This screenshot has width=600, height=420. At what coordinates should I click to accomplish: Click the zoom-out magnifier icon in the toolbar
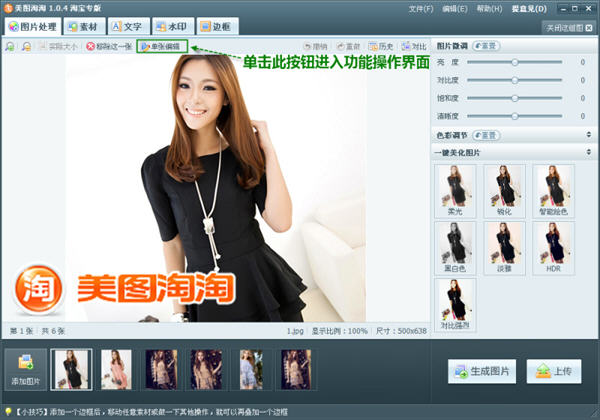pos(26,47)
